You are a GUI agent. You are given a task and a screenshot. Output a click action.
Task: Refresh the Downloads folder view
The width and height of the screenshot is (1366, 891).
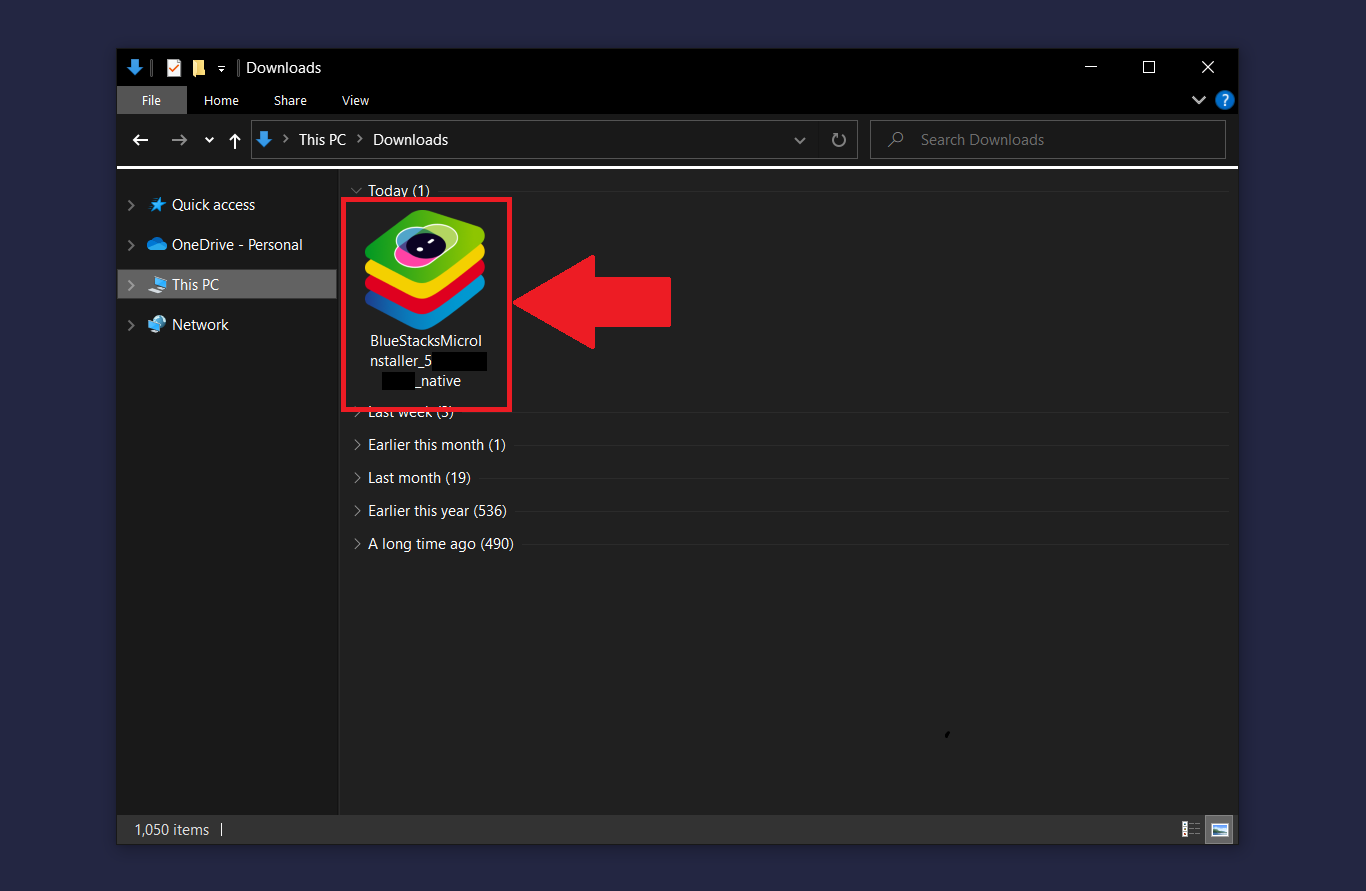coord(838,139)
